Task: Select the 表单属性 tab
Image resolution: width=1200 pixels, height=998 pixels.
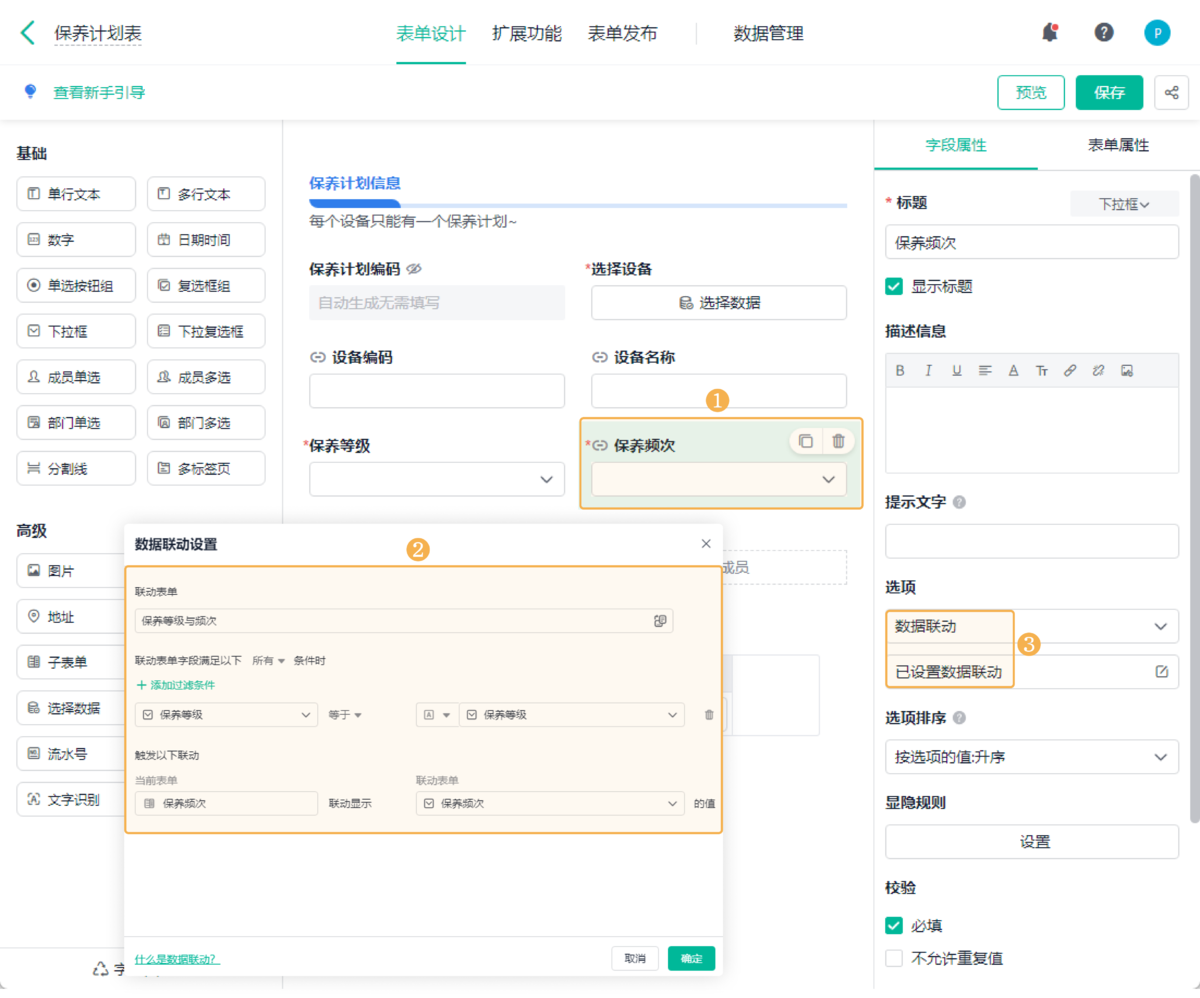Action: [x=1118, y=145]
